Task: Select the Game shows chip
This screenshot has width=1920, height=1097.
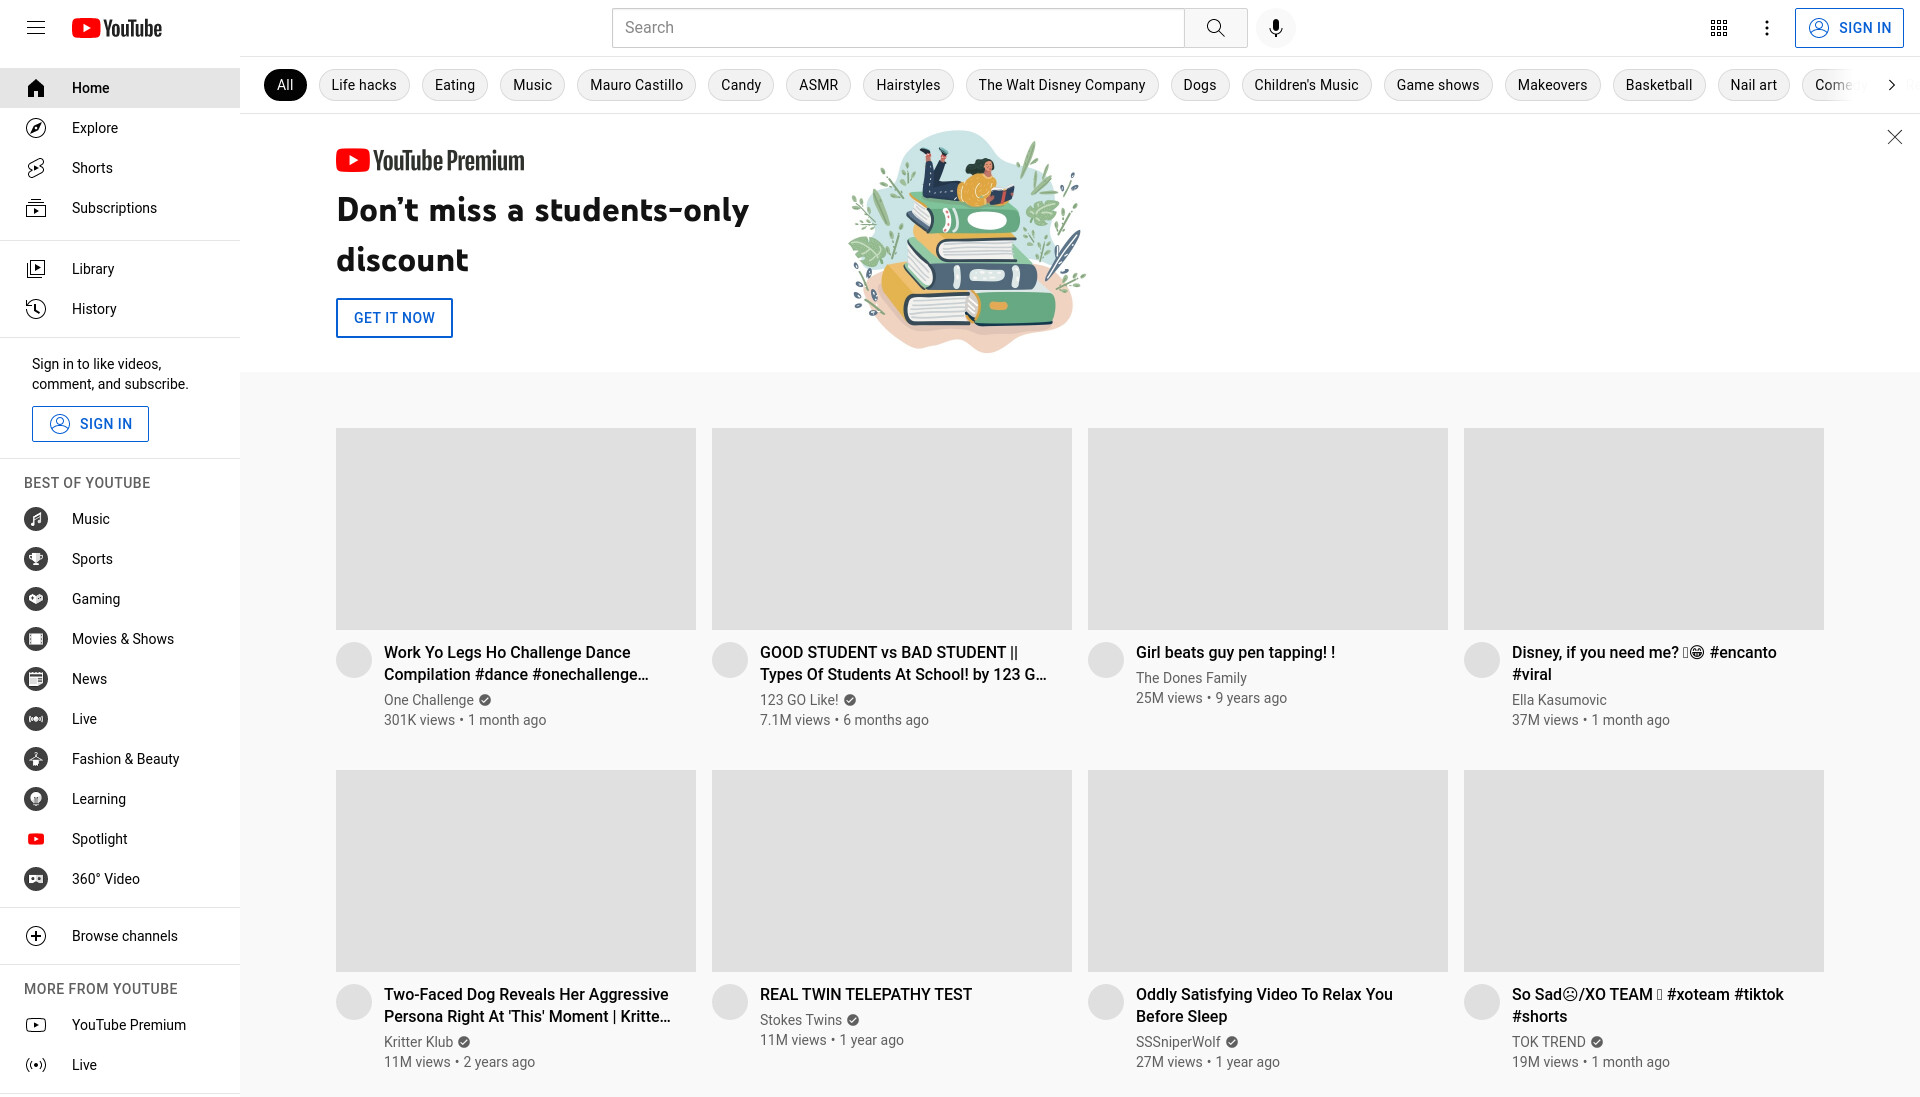Action: (x=1438, y=85)
